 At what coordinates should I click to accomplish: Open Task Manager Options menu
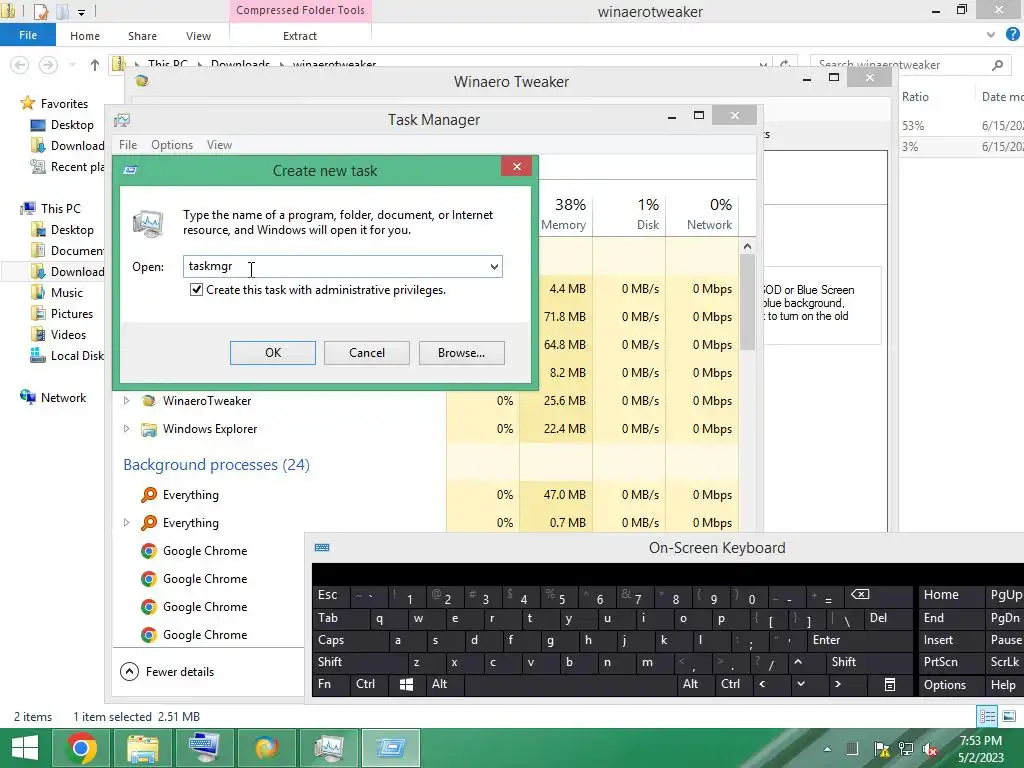[172, 144]
